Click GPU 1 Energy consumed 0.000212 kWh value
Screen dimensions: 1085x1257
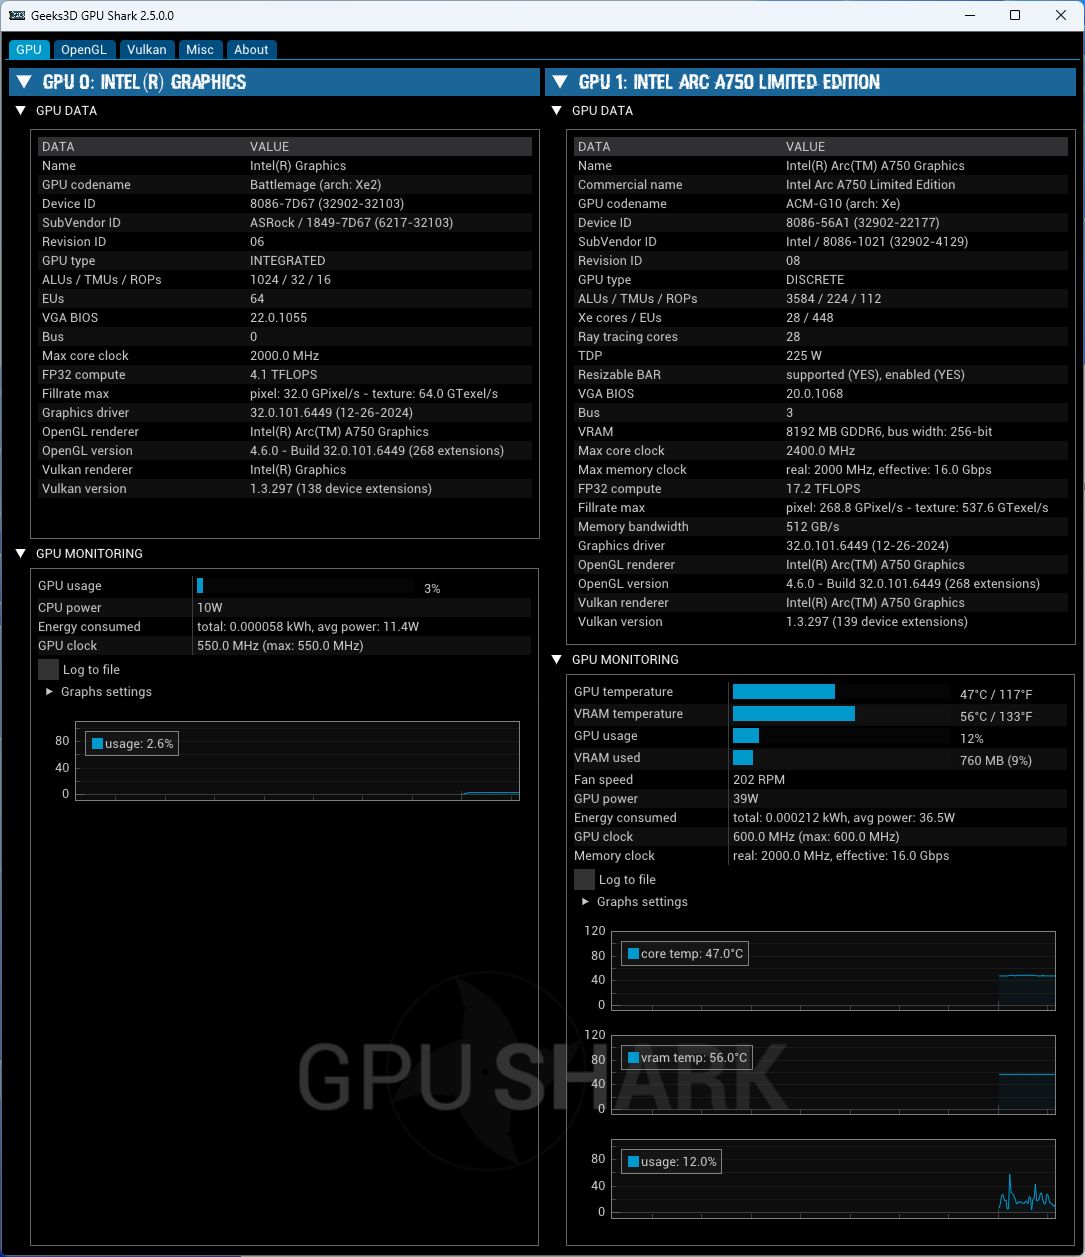(x=844, y=818)
